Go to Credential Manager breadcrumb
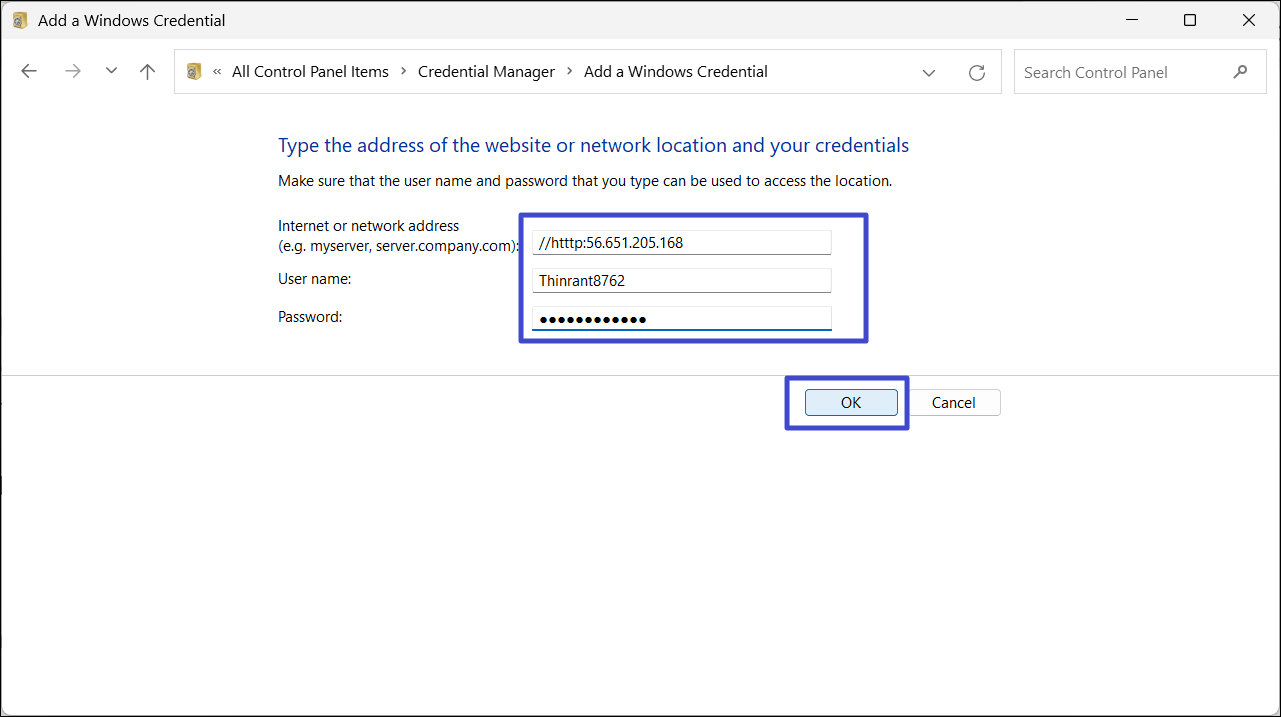Image resolution: width=1281 pixels, height=717 pixels. pyautogui.click(x=486, y=72)
